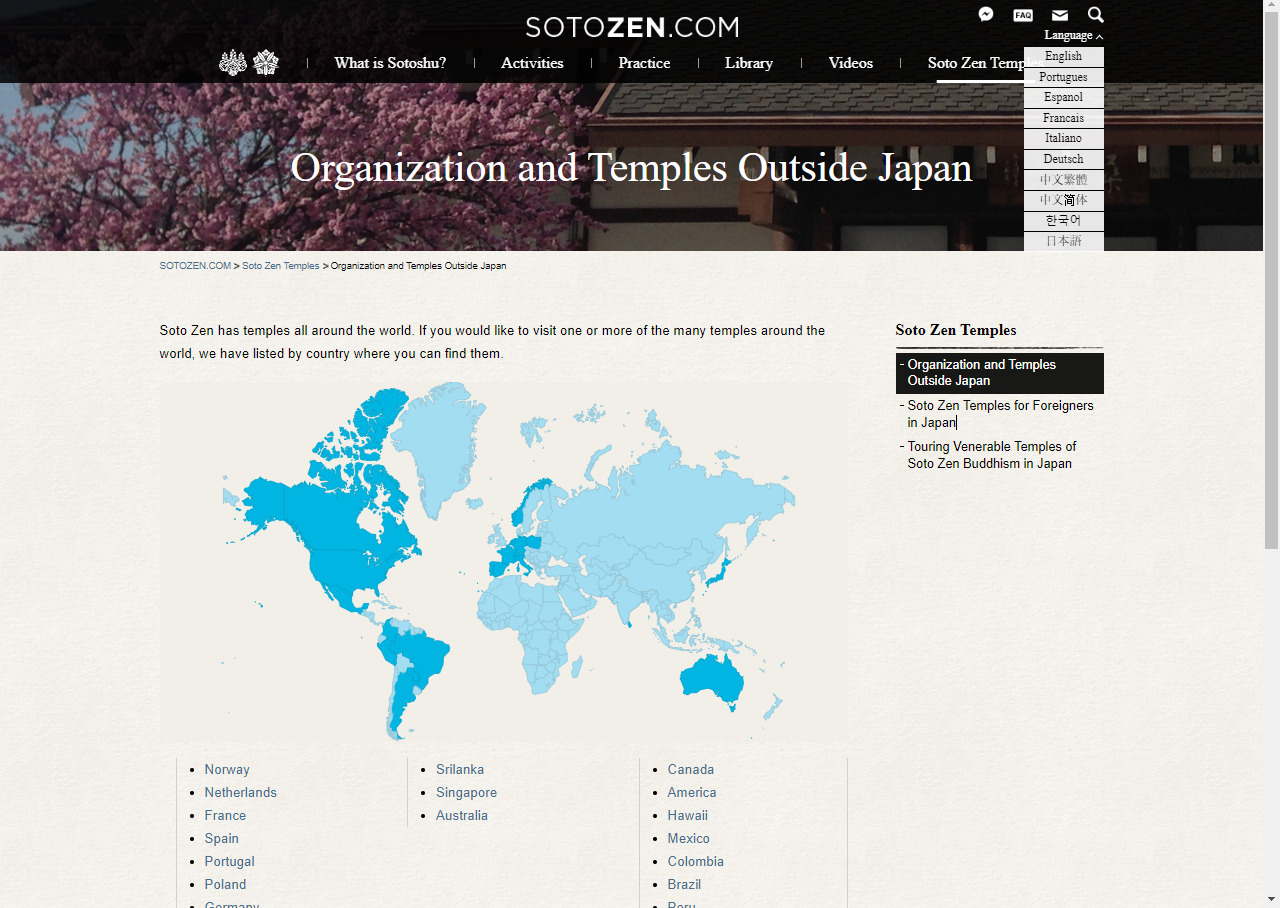Open the Portugal temple link
Viewport: 1280px width, 908px height.
230,861
